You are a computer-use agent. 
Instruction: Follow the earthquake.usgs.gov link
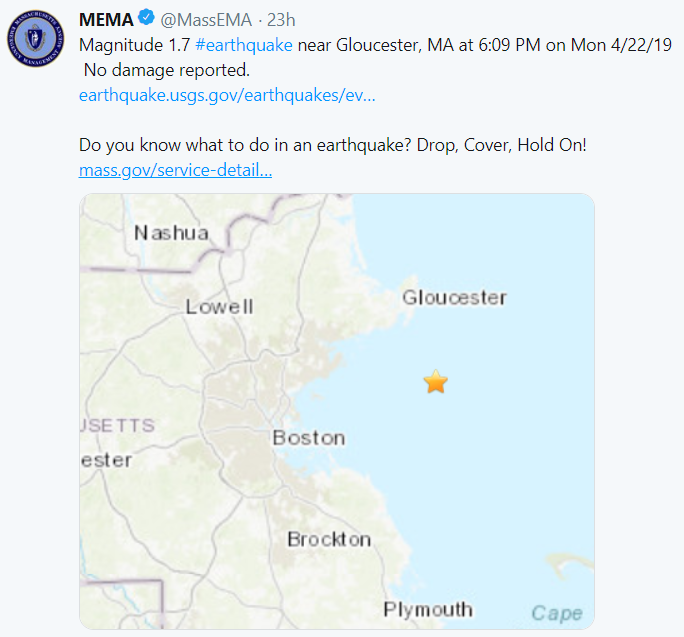(227, 95)
